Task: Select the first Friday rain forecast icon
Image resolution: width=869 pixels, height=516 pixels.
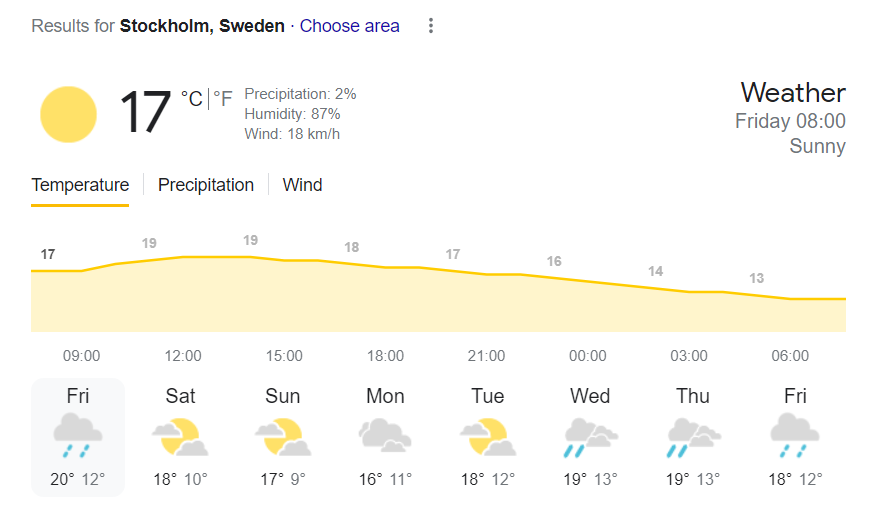Action: point(78,437)
